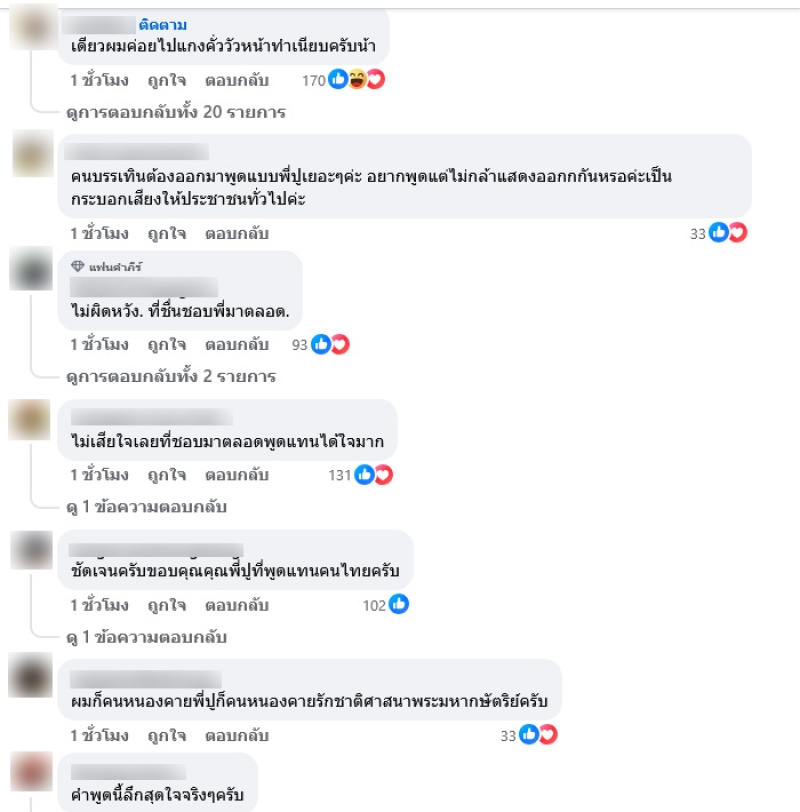Viewport: 800px width, 812px height.
Task: Click ติดตาม to follow the first commenter
Action: (163, 25)
